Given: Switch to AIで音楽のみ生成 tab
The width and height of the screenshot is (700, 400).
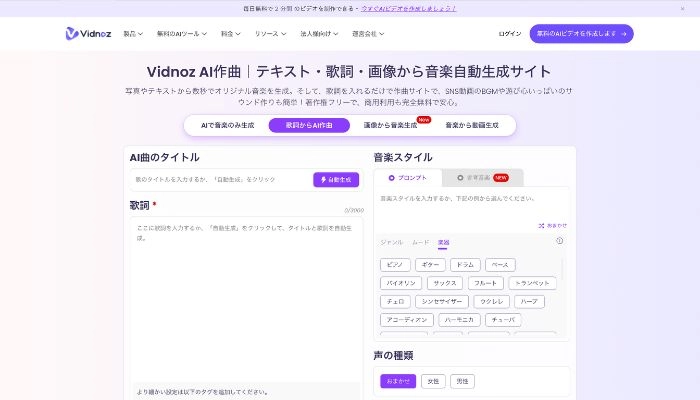Looking at the screenshot, I should 227,125.
